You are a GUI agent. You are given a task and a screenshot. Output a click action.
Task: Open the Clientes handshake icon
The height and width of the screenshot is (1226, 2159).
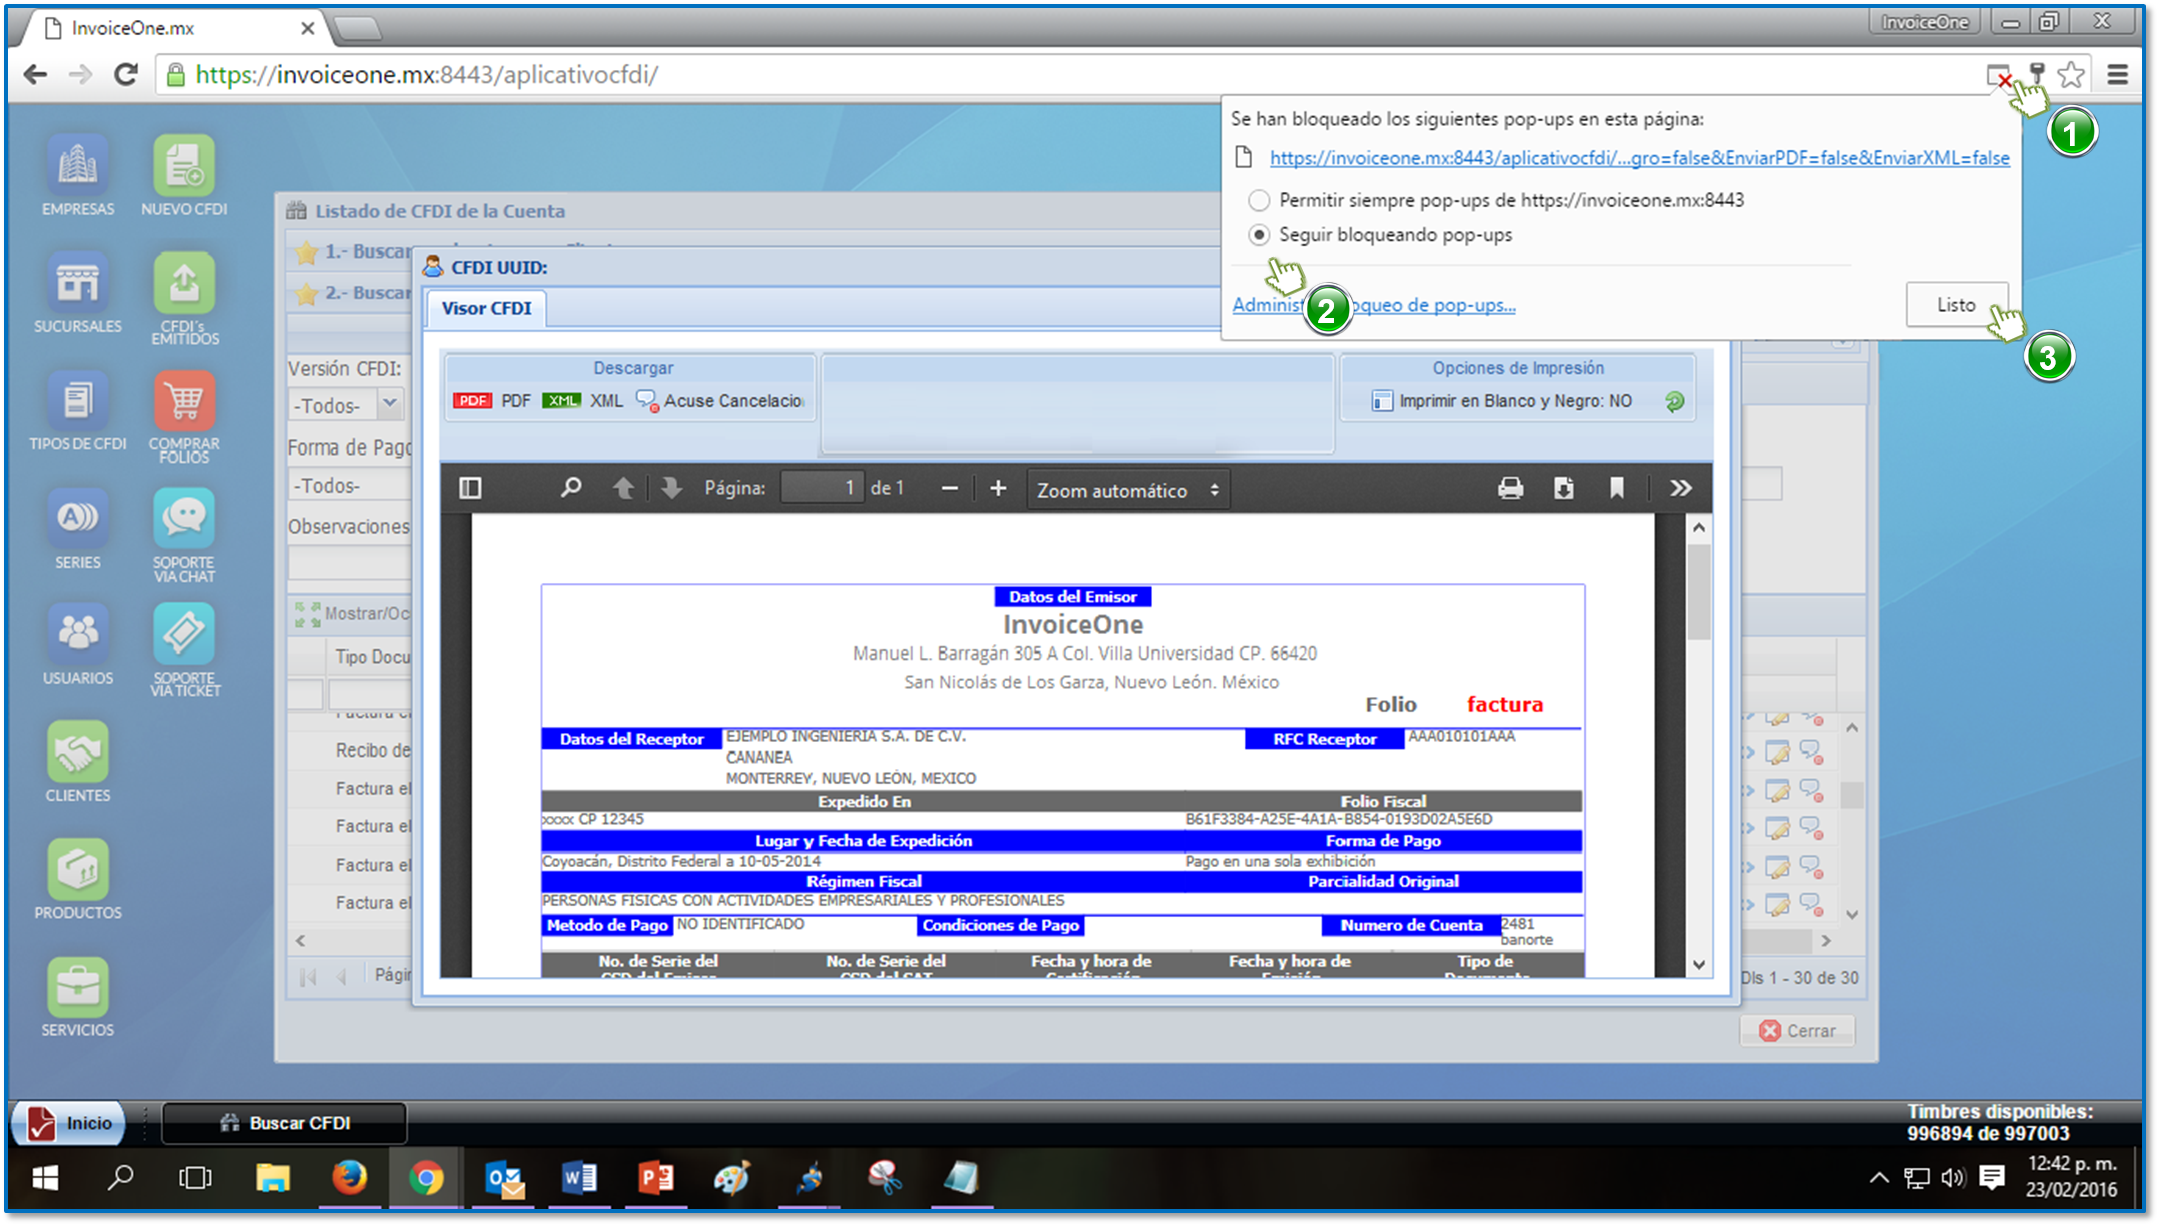(78, 762)
